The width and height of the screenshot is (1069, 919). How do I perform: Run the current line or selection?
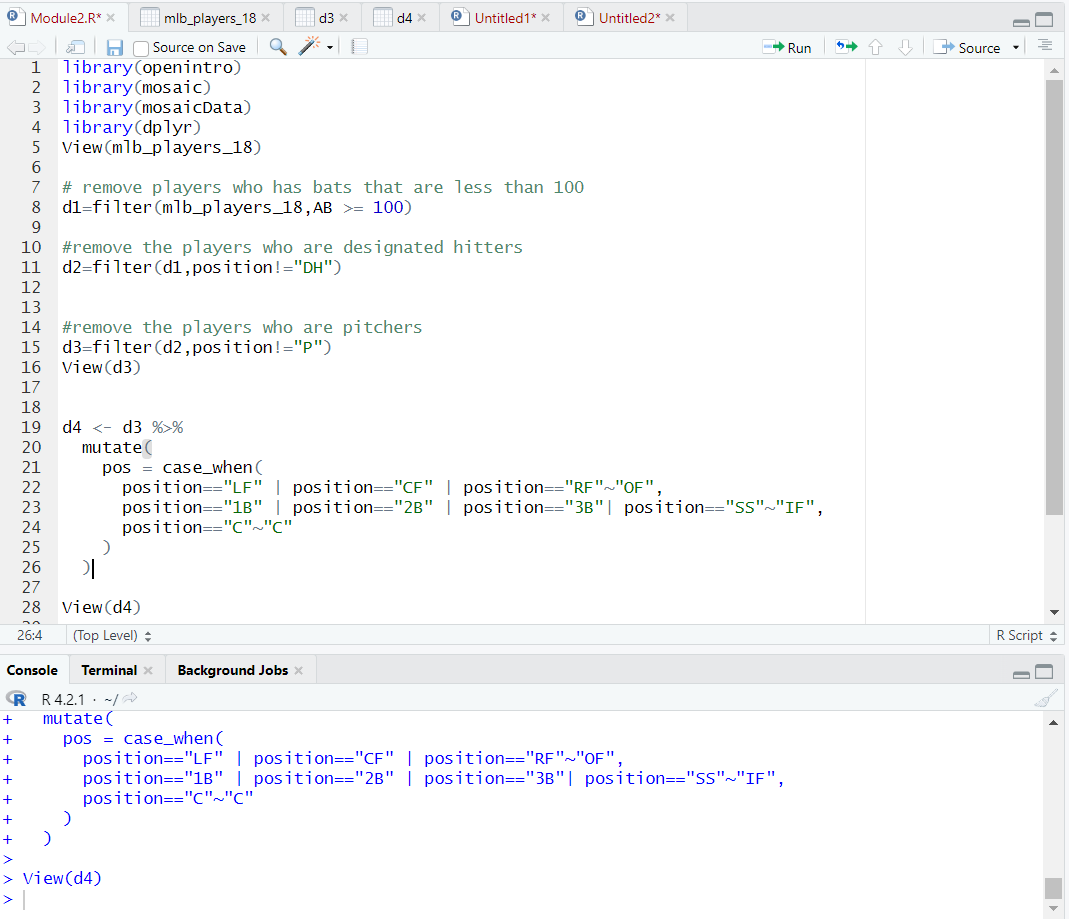coord(787,48)
